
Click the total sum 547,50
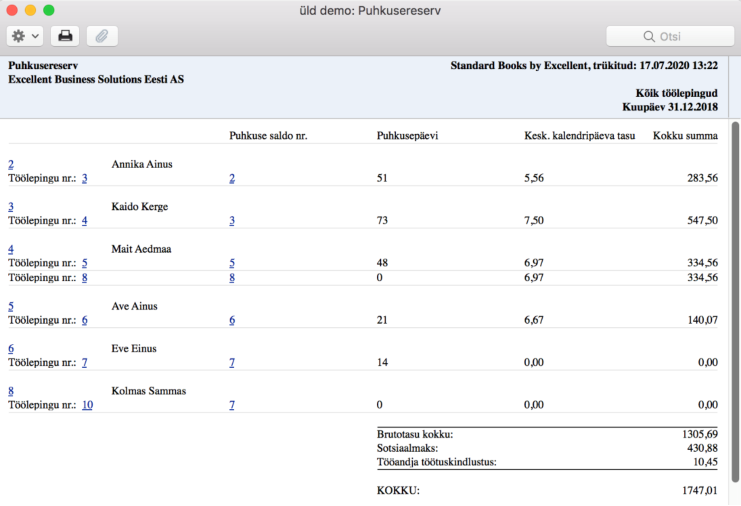[x=702, y=221]
